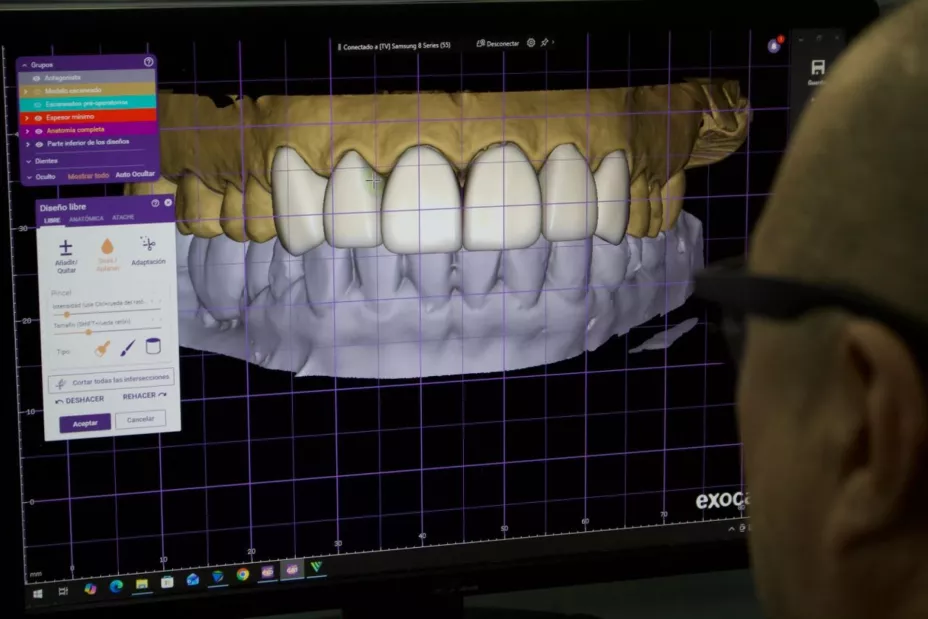Expand the Parte inferior de los diseños group
Screen dimensions: 928x619
[x=27, y=144]
